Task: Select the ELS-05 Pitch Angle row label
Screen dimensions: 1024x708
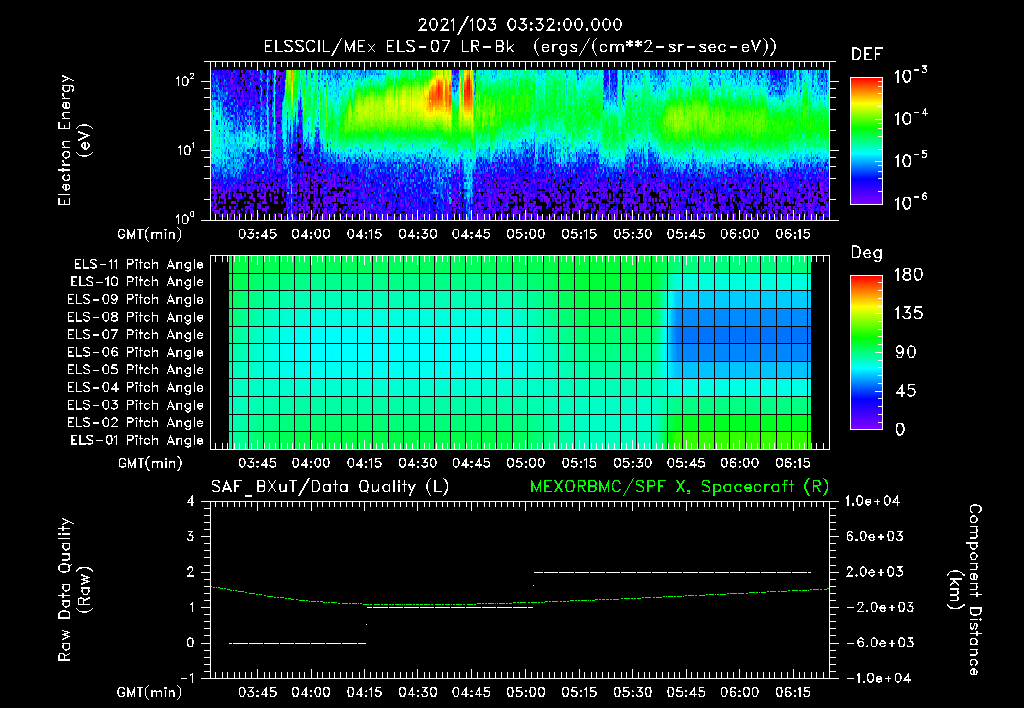Action: (x=136, y=370)
